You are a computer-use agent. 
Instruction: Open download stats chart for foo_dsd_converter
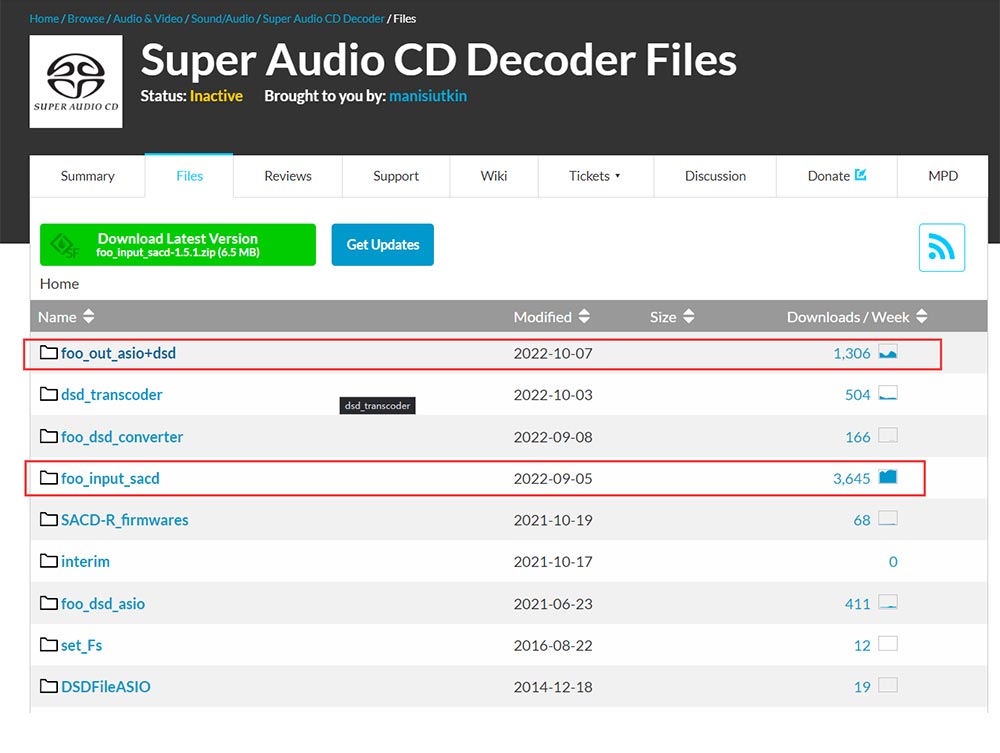[x=888, y=435]
